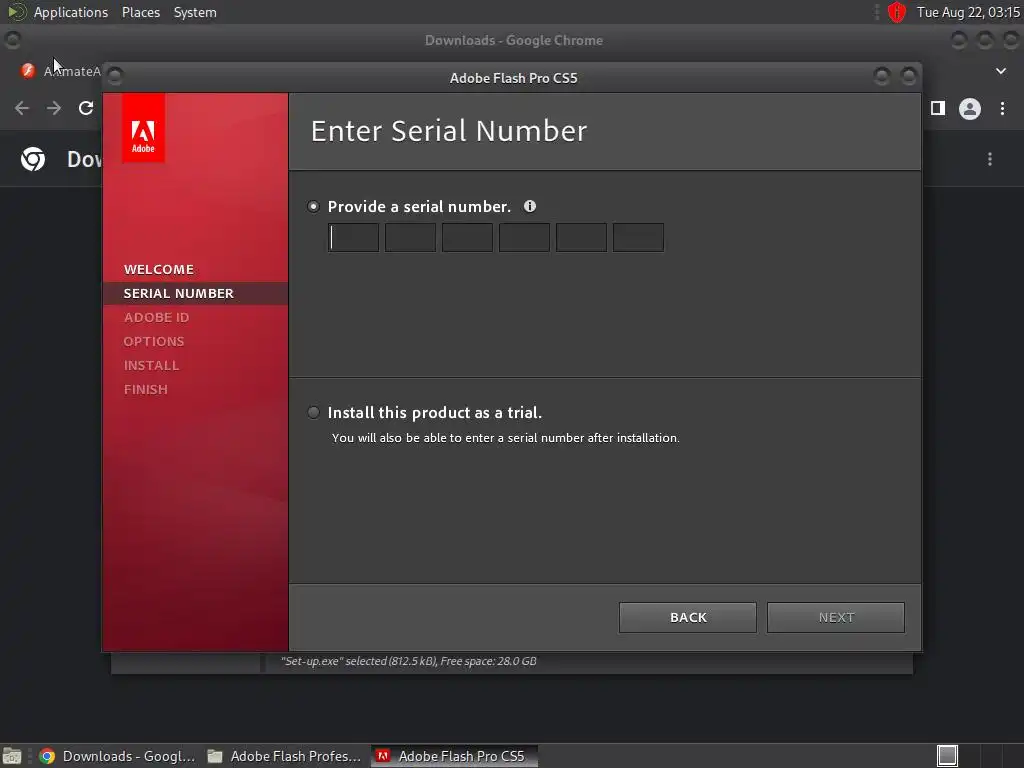Click the second serial number field

(x=410, y=238)
